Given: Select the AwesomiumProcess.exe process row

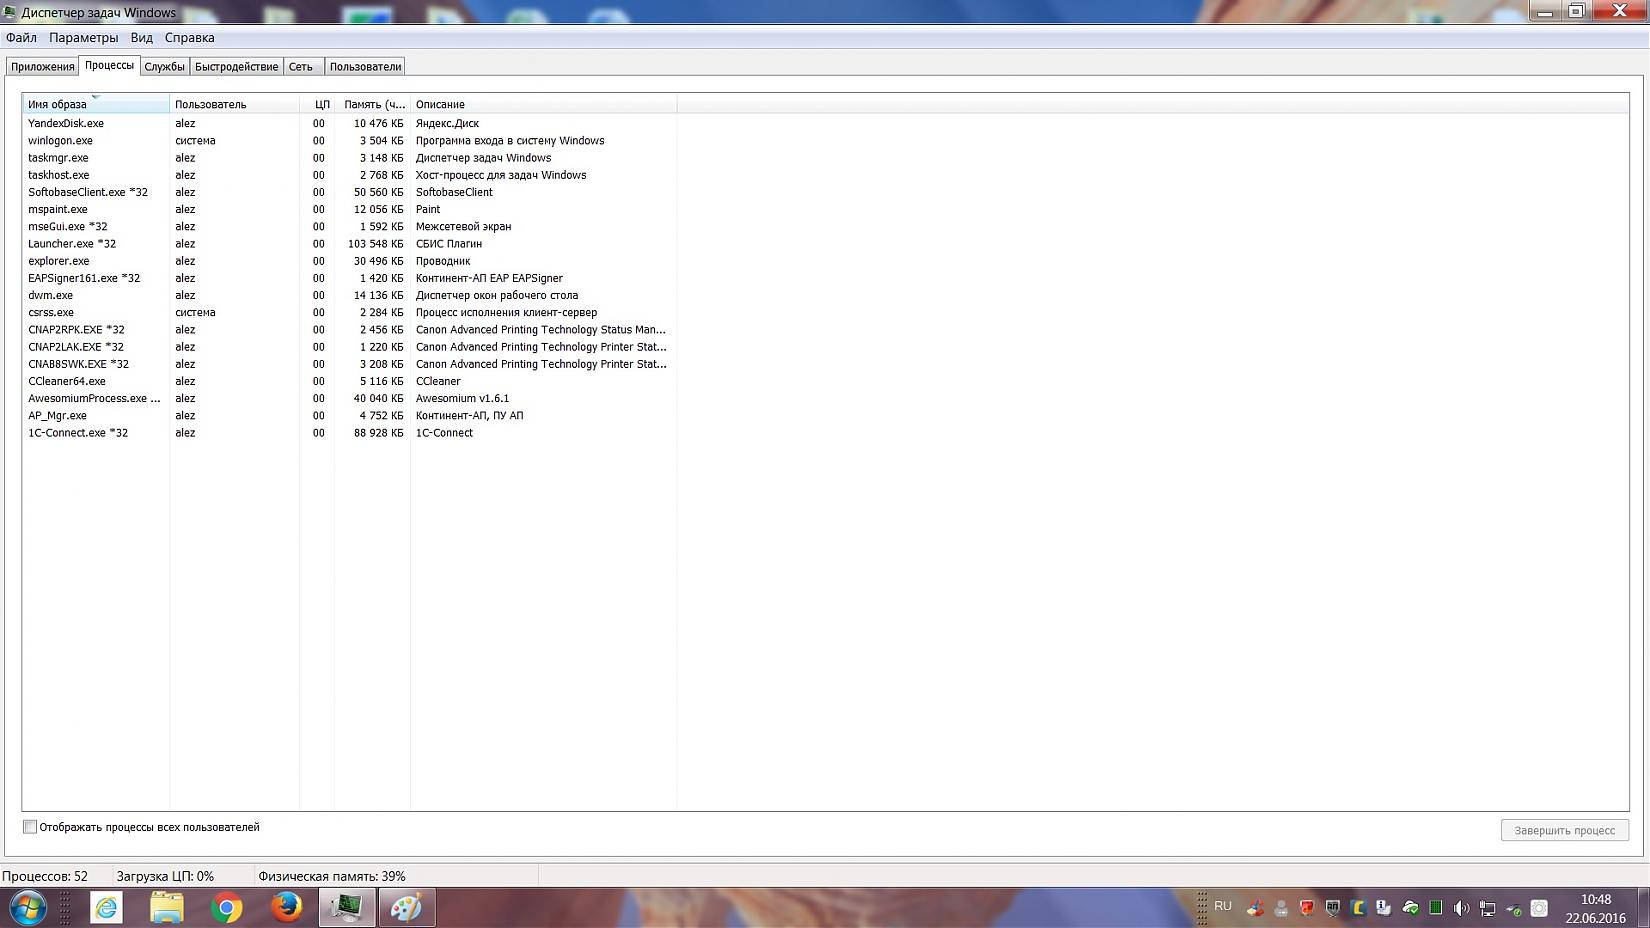Looking at the screenshot, I should (349, 399).
